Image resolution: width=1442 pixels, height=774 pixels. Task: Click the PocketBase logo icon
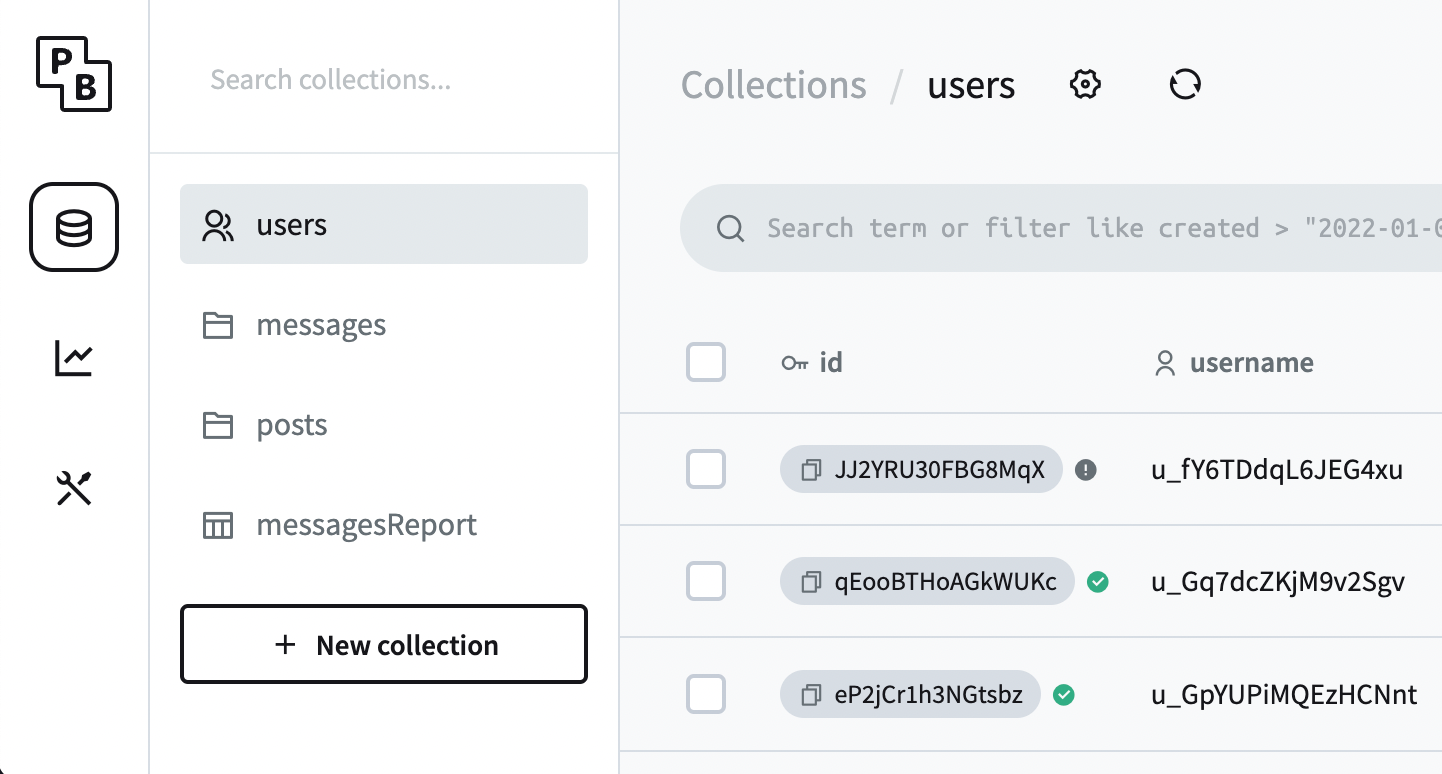click(74, 74)
